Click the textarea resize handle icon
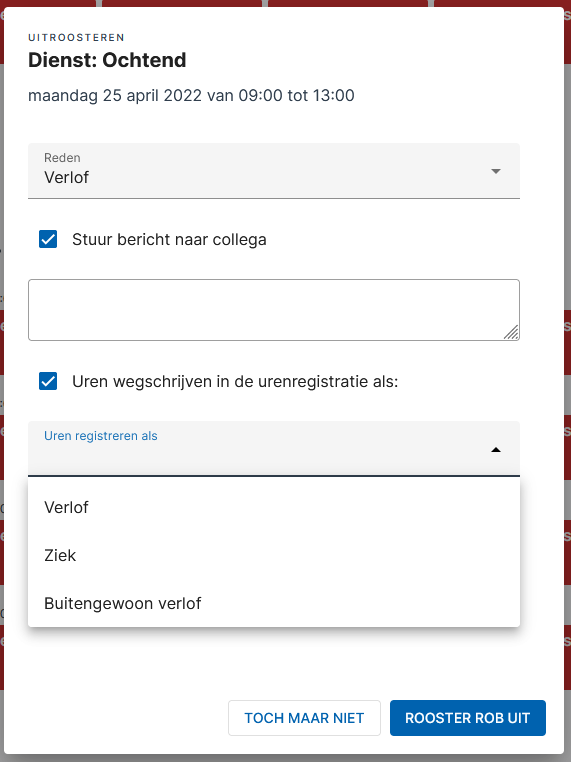The width and height of the screenshot is (571, 762). pos(511,332)
